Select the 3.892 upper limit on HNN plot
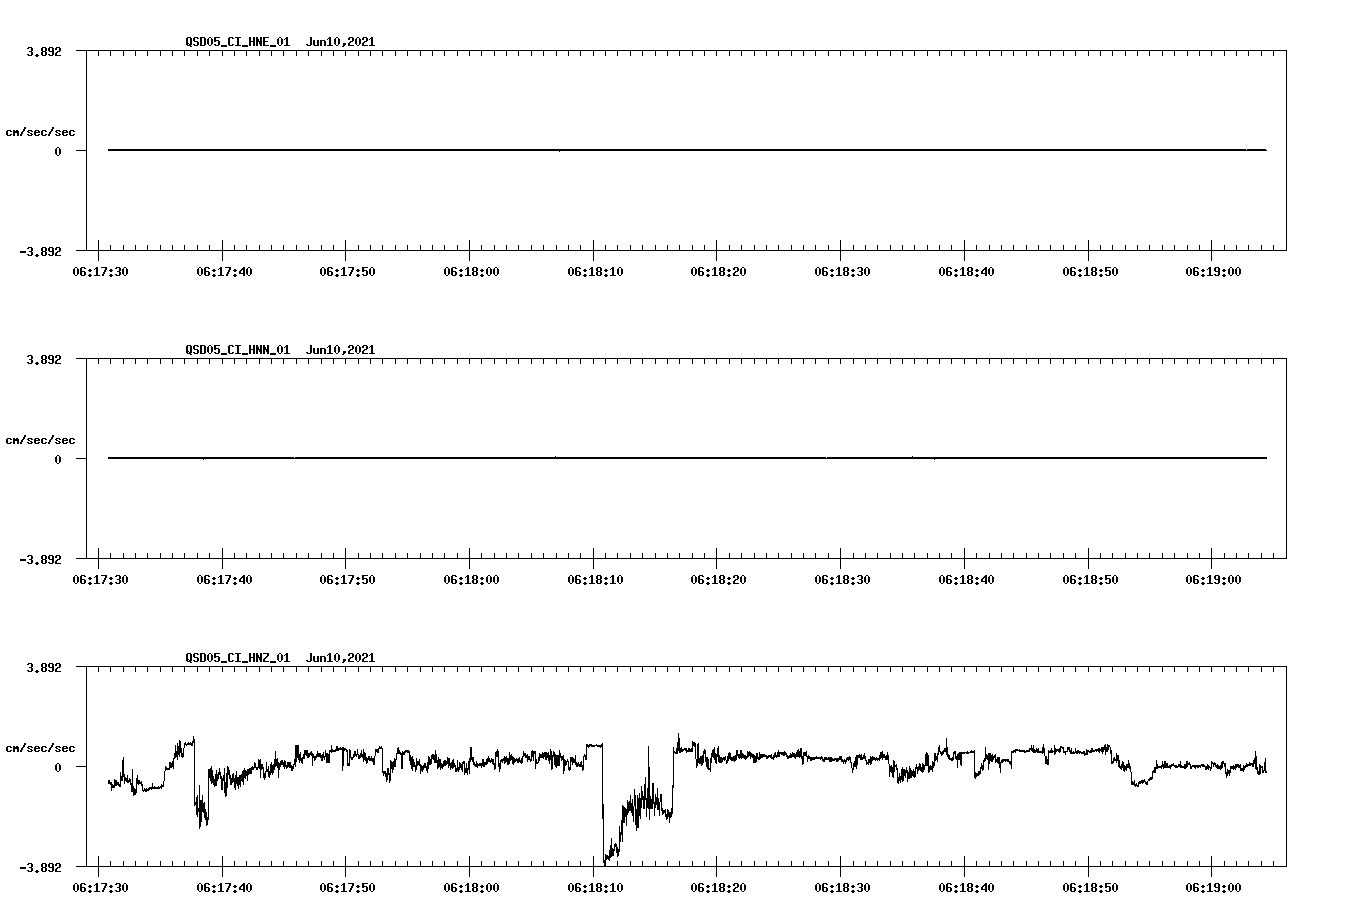This screenshot has width=1358, height=924. point(43,359)
